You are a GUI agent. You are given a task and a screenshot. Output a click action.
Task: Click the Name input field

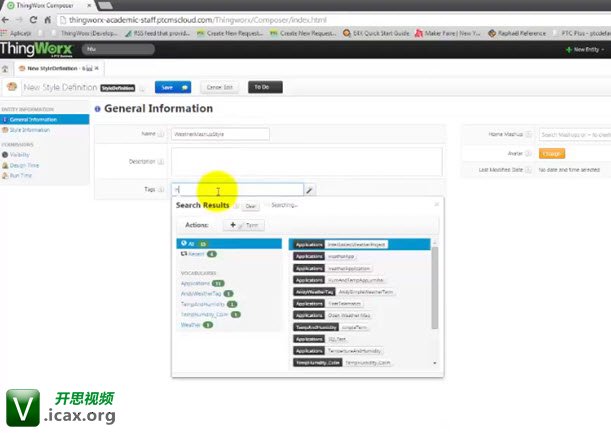[220, 134]
